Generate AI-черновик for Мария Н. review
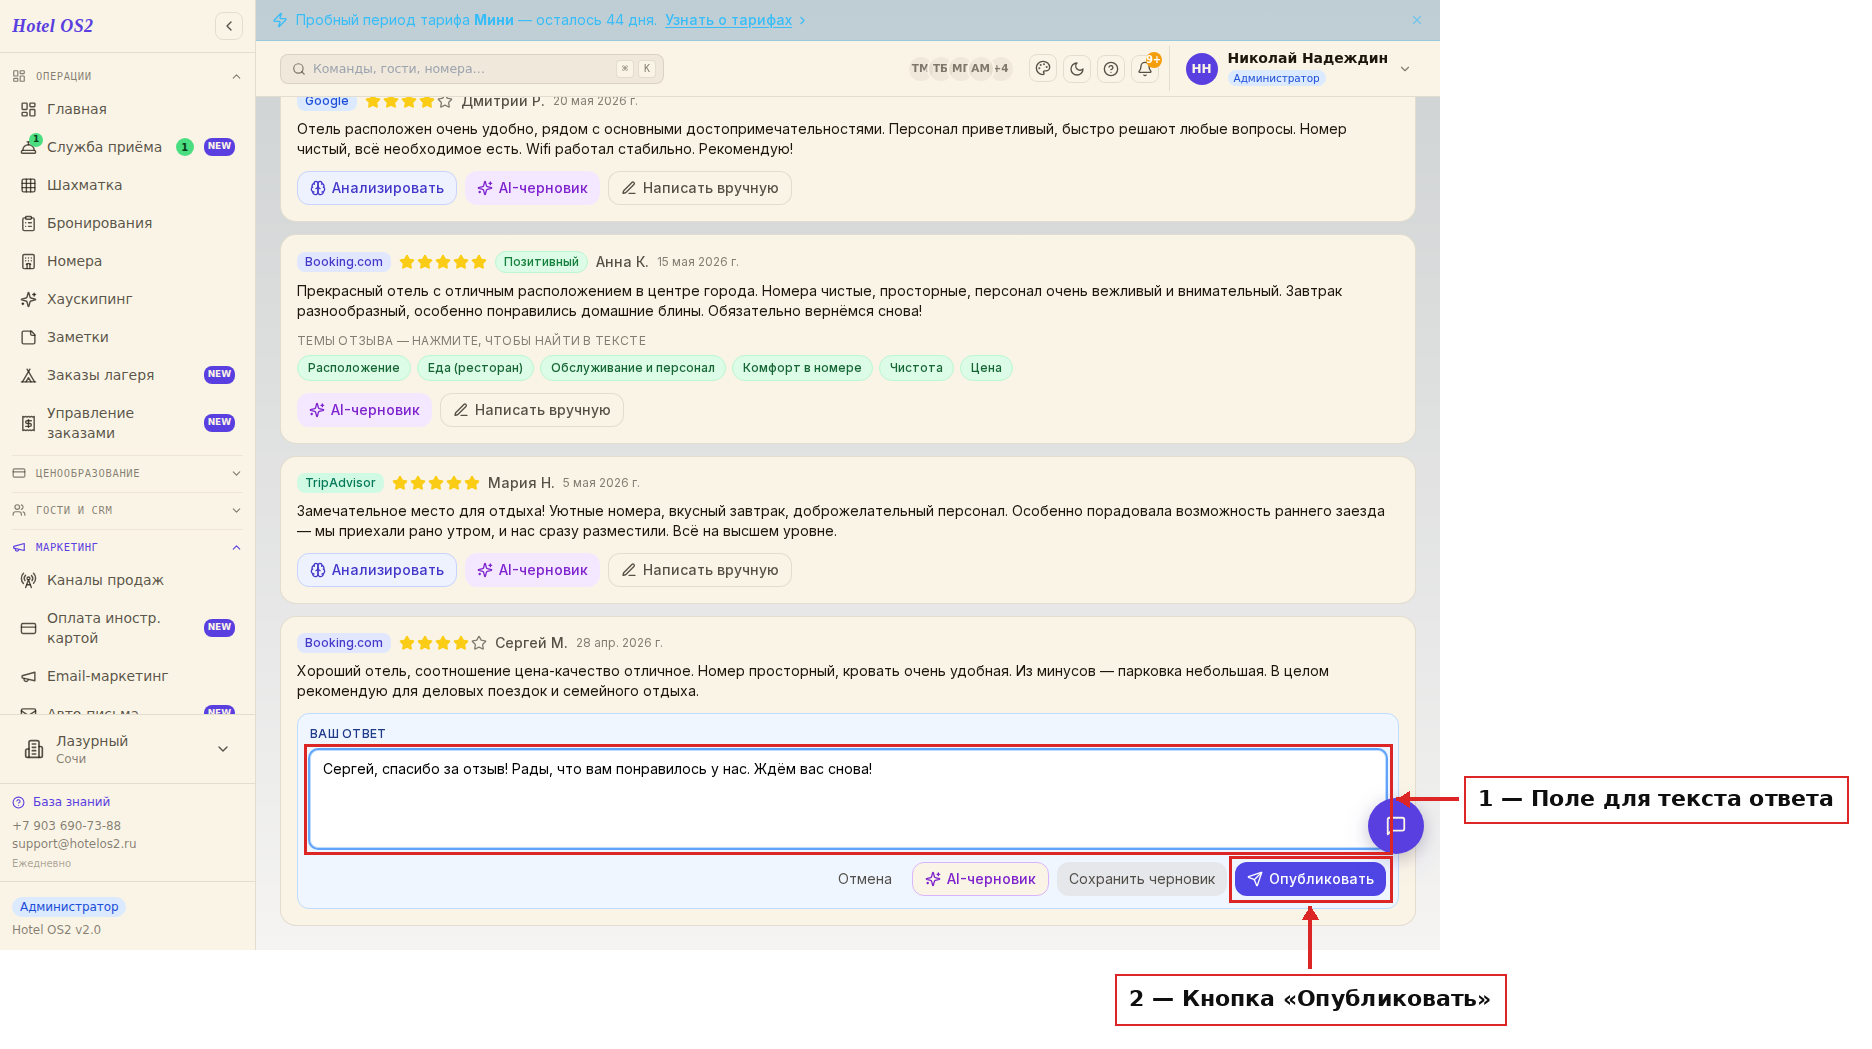This screenshot has width=1872, height=1049. (532, 570)
